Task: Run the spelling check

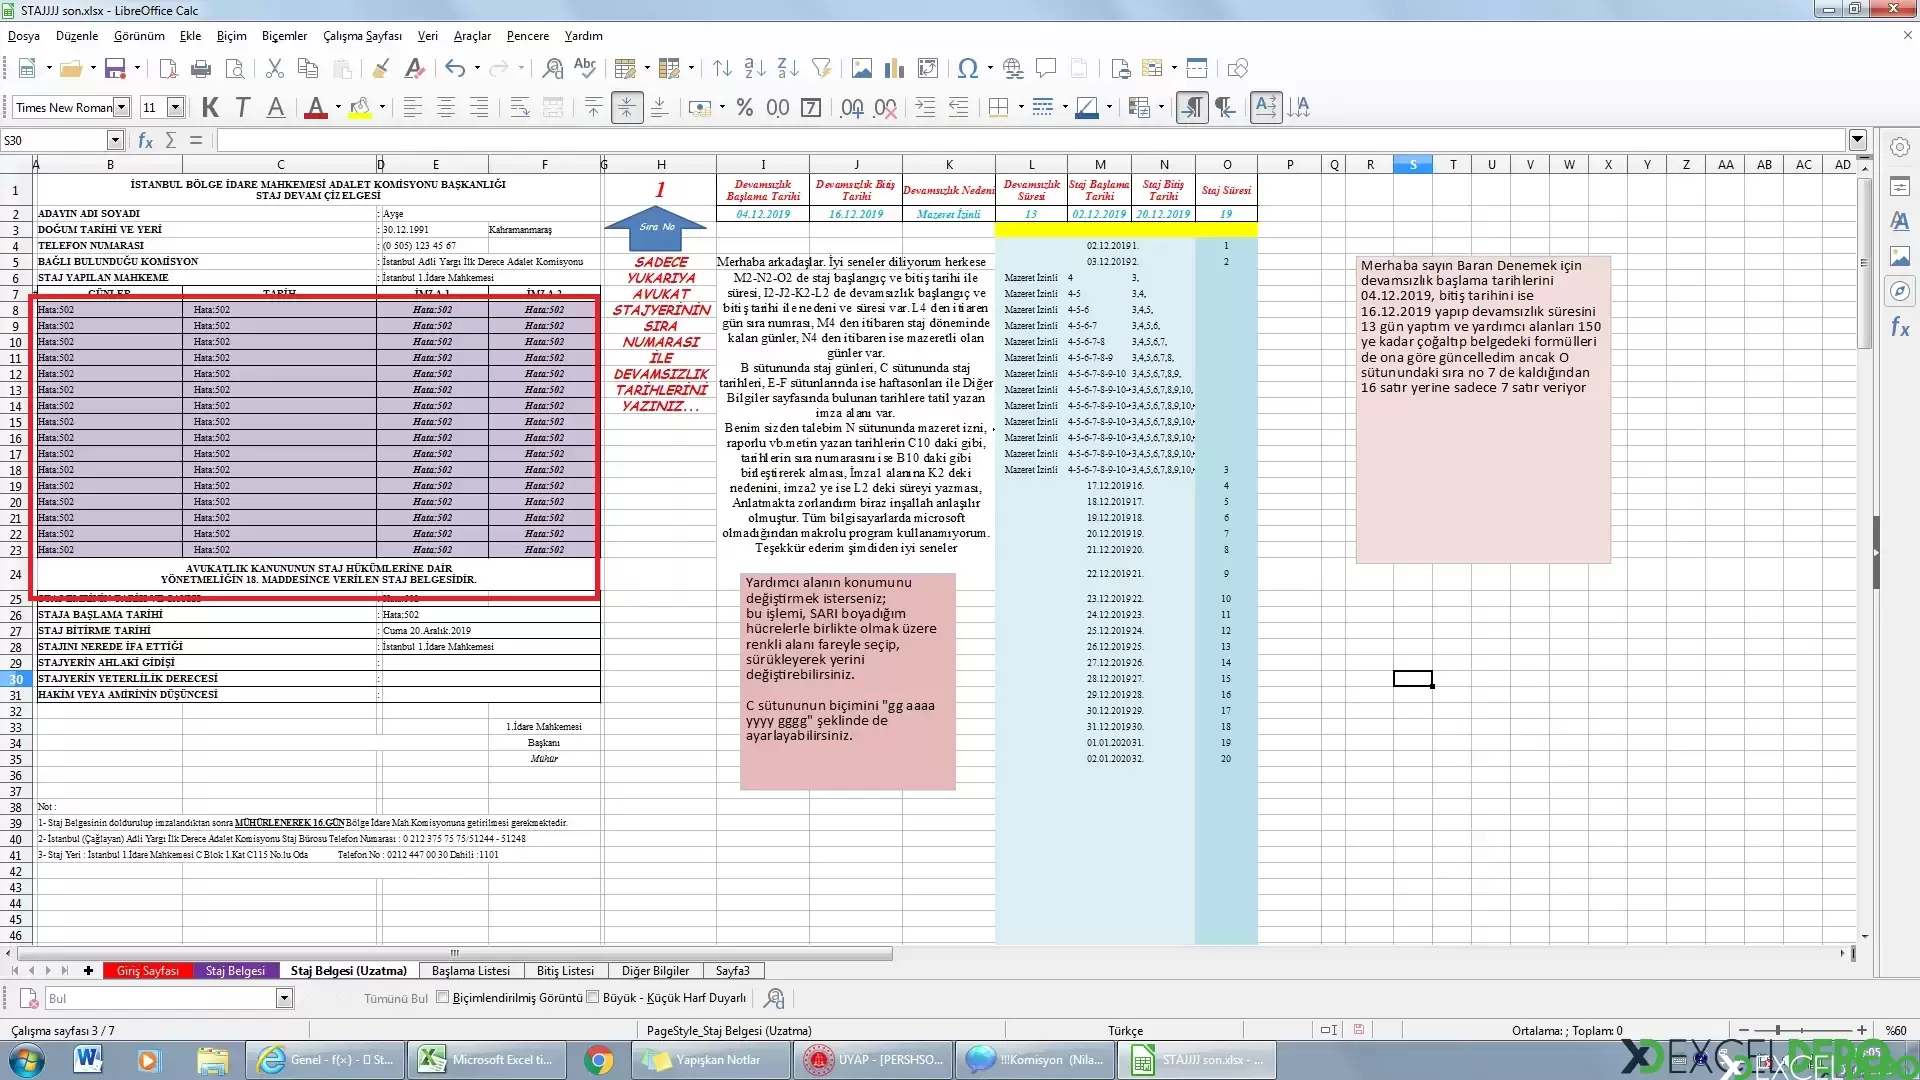Action: pos(585,68)
